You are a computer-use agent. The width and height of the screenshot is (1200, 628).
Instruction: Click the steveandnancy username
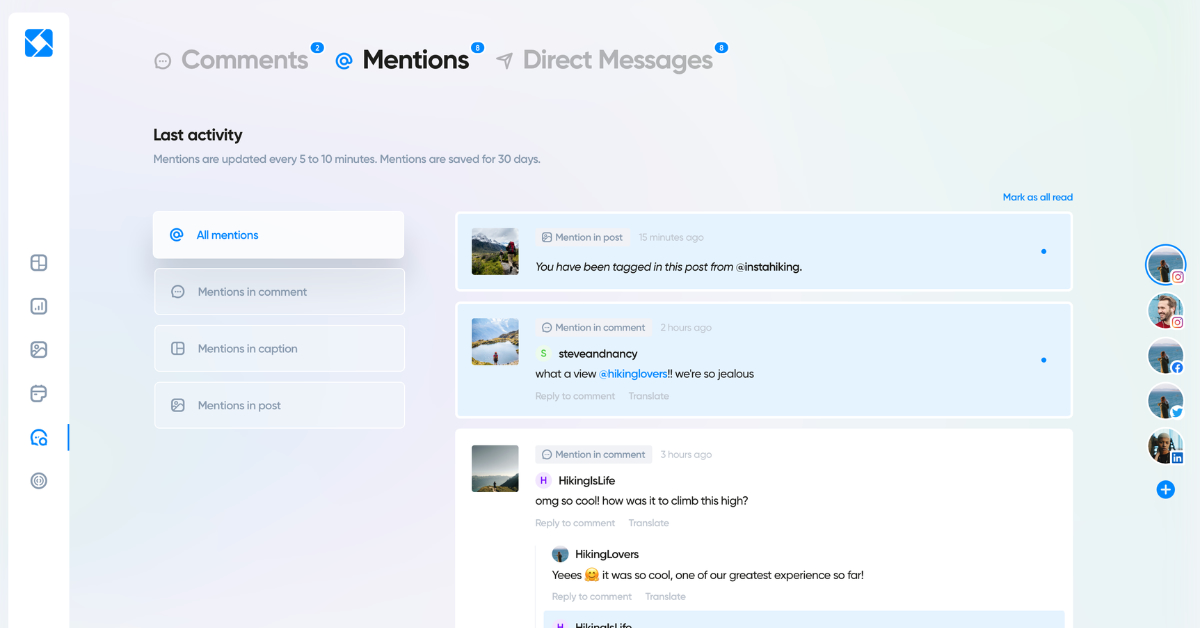pyautogui.click(x=598, y=354)
